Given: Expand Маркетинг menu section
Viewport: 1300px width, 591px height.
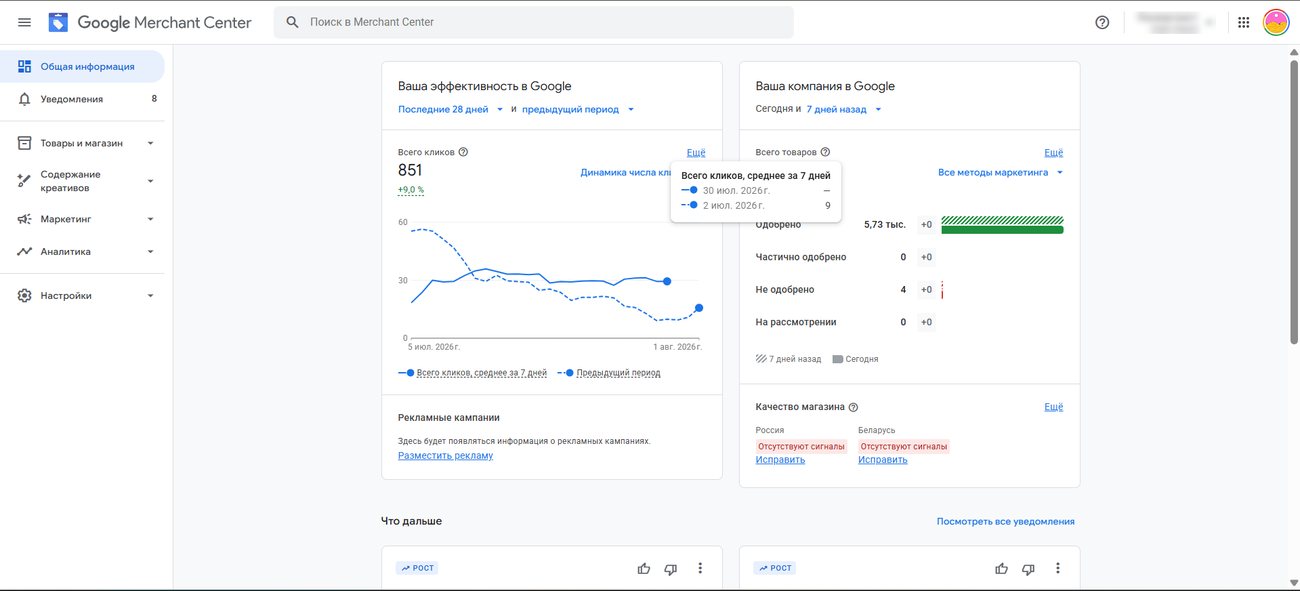Looking at the screenshot, I should tap(150, 219).
